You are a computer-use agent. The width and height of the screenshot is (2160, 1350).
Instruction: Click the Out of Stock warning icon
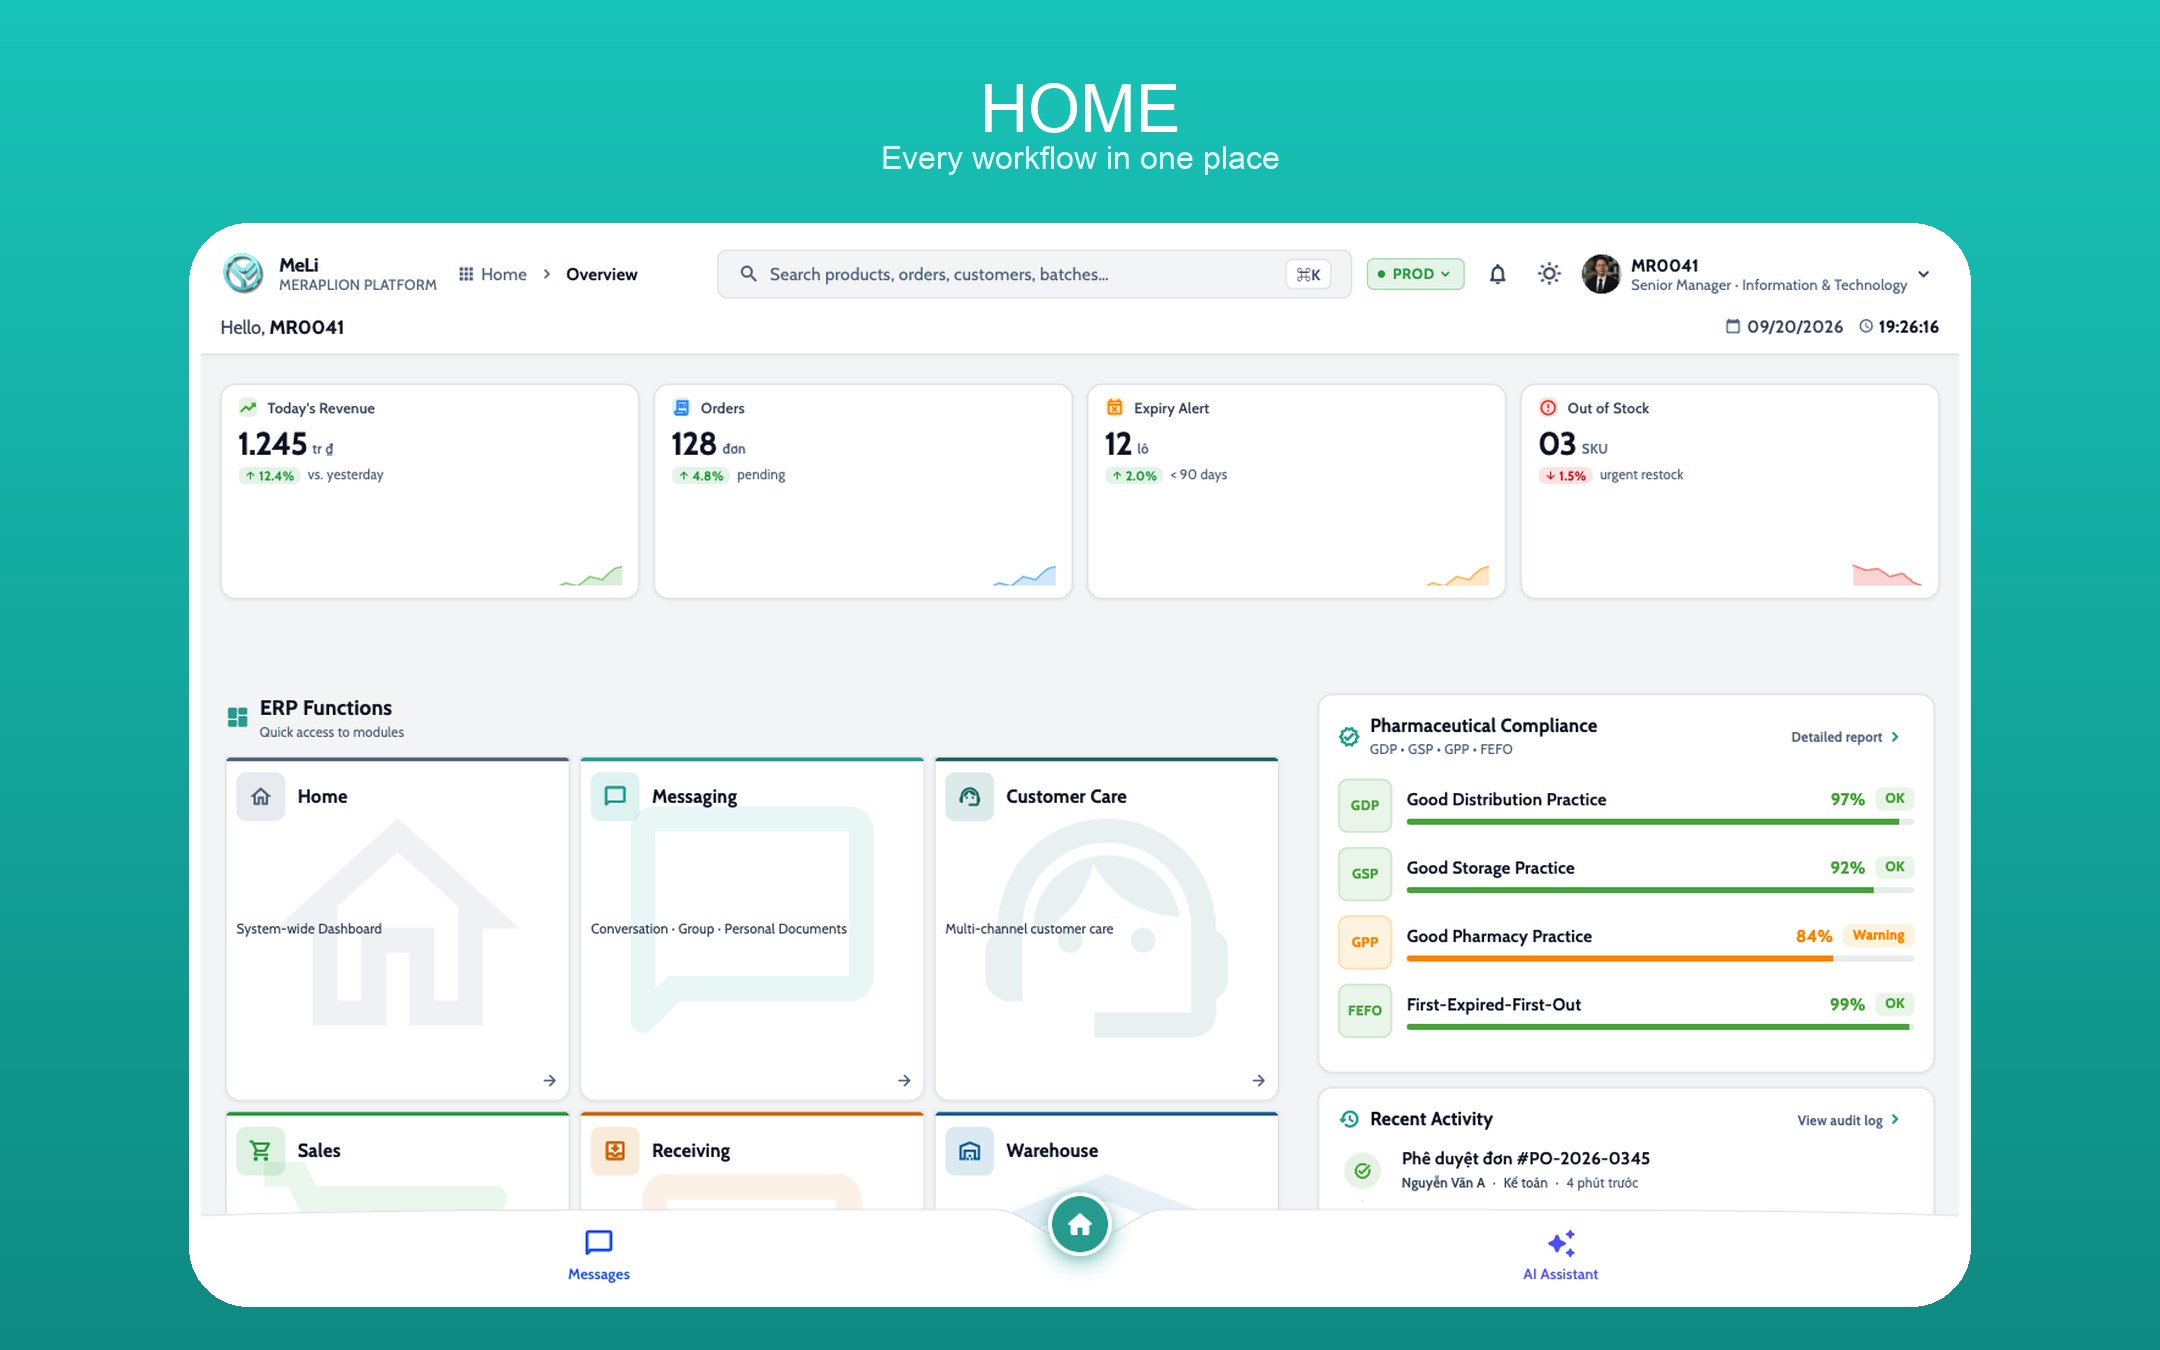tap(1548, 408)
